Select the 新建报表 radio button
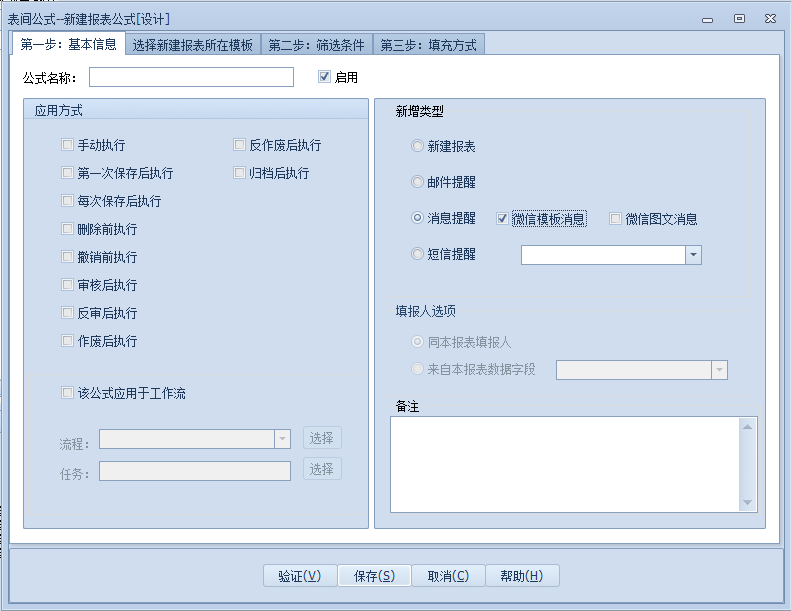This screenshot has width=791, height=611. click(418, 146)
